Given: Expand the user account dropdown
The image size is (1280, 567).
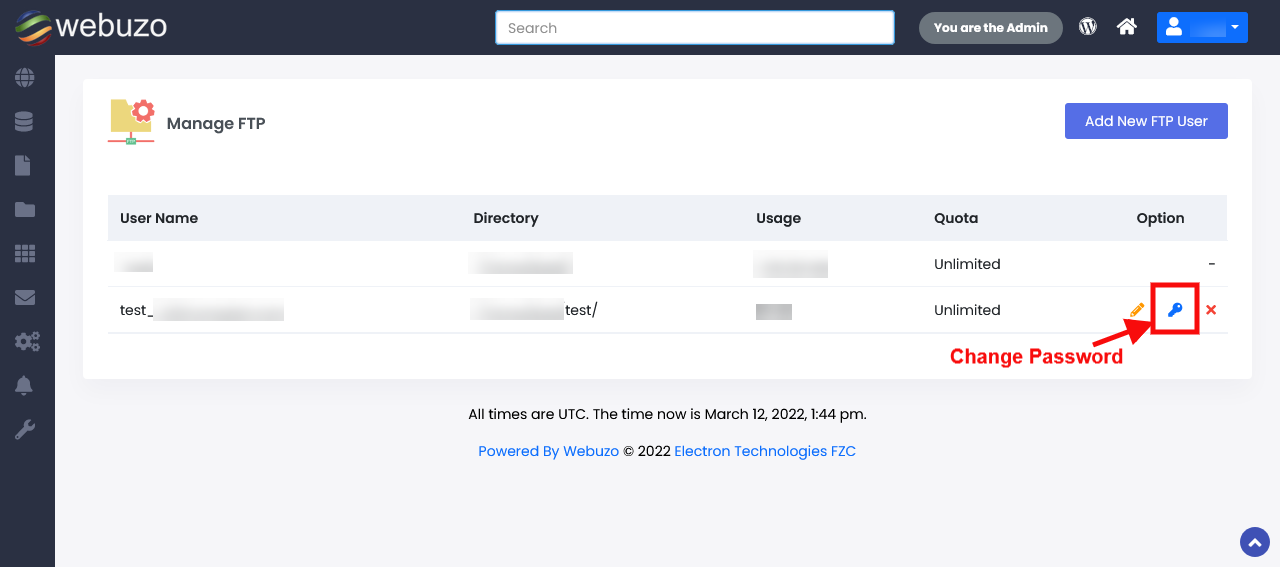Looking at the screenshot, I should [1202, 28].
